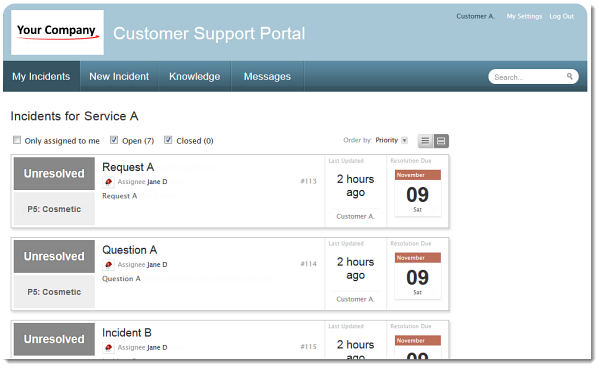Screen dimensions: 600x368
Task: Select the Priority order value
Action: [x=386, y=140]
